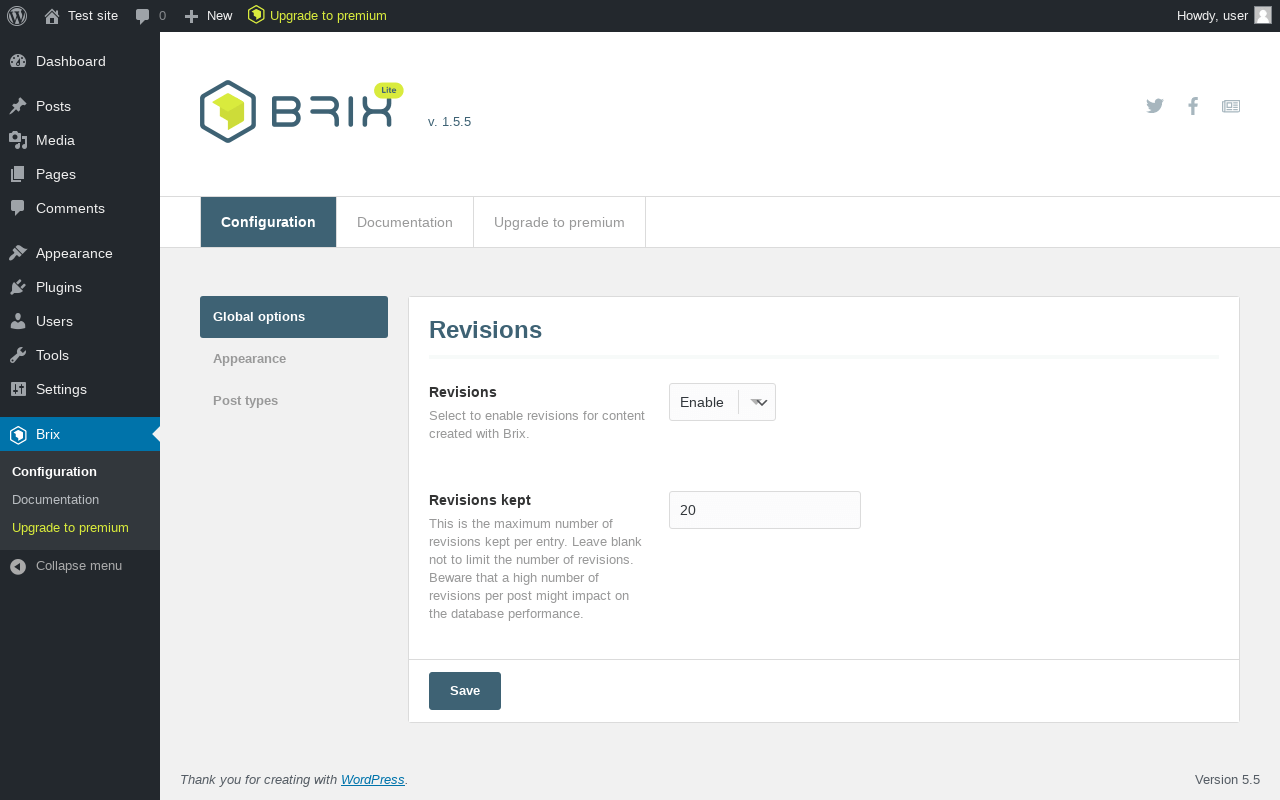Open Configuration in Brix submenu
Viewport: 1280px width, 800px height.
point(54,471)
